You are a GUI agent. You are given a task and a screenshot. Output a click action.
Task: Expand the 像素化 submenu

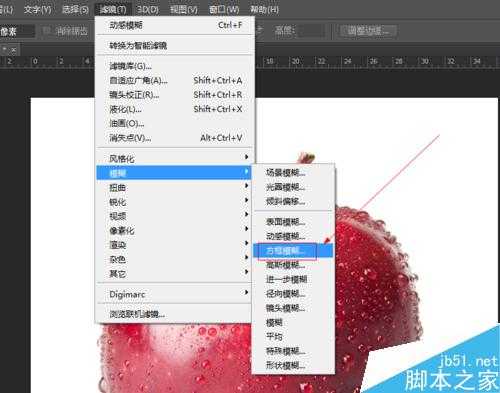tap(175, 230)
